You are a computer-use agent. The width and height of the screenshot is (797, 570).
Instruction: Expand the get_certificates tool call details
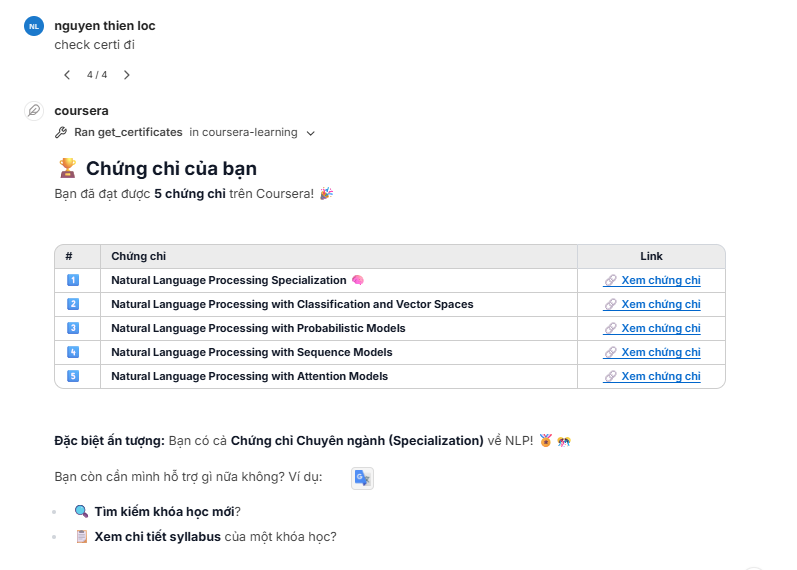[311, 133]
